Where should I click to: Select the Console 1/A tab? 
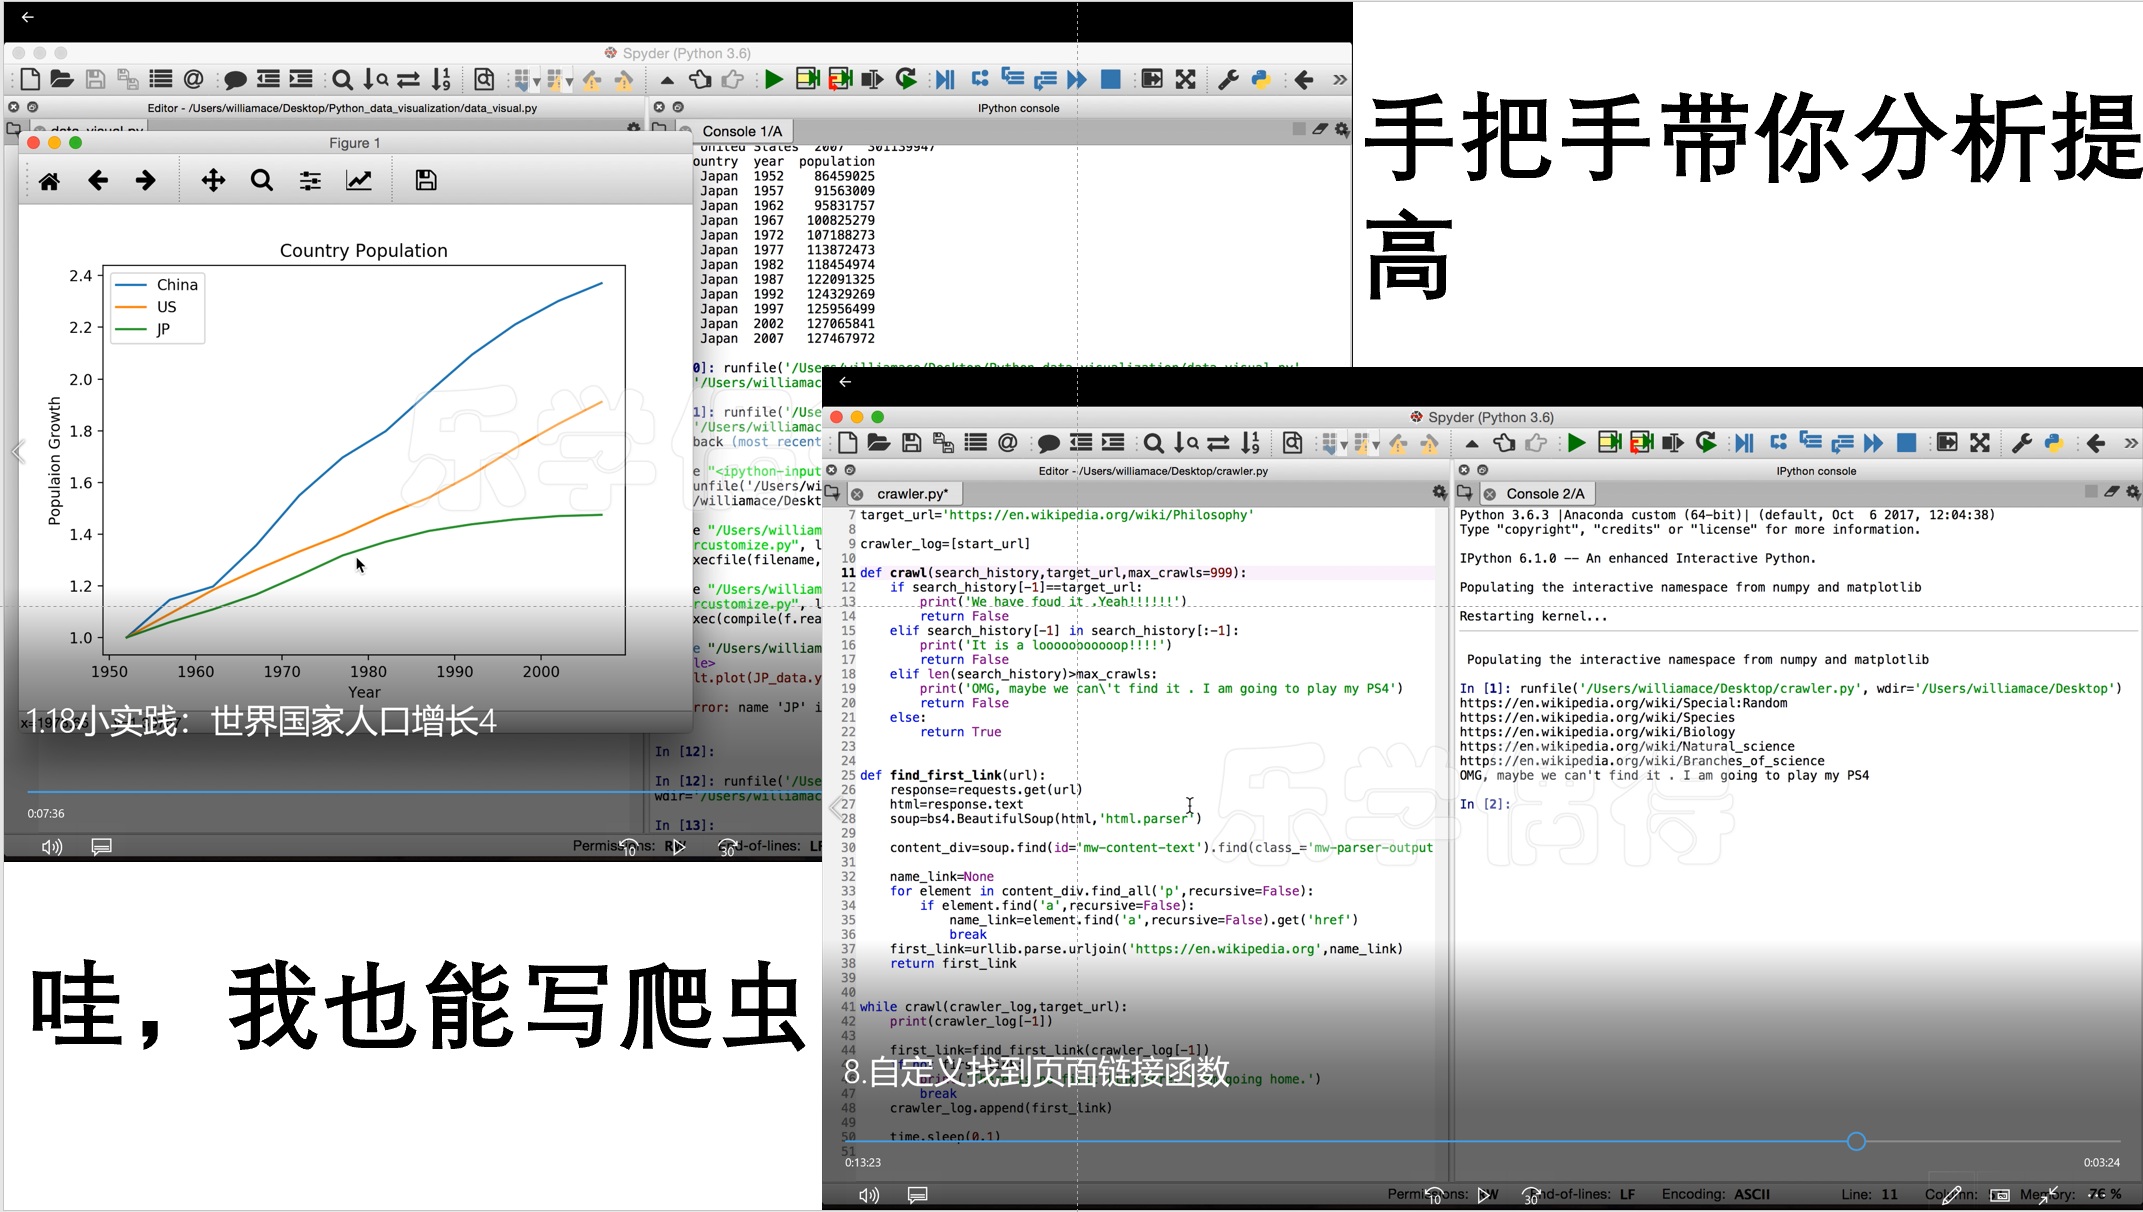(x=742, y=131)
